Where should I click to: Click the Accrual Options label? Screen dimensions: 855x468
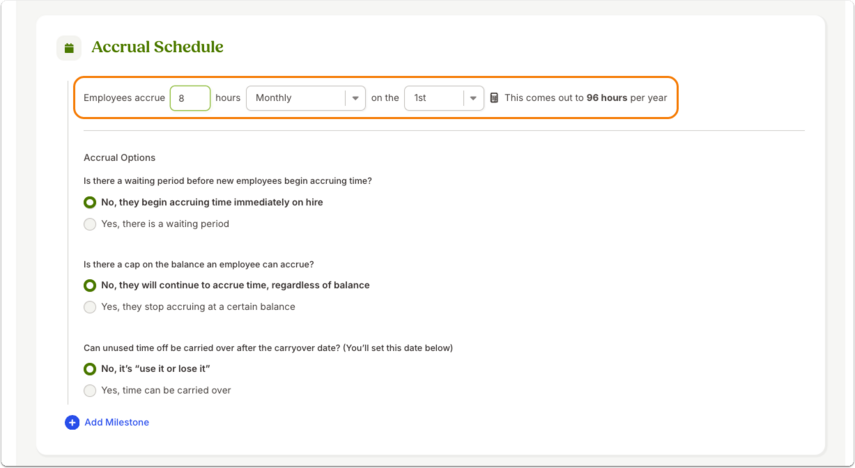click(x=119, y=158)
